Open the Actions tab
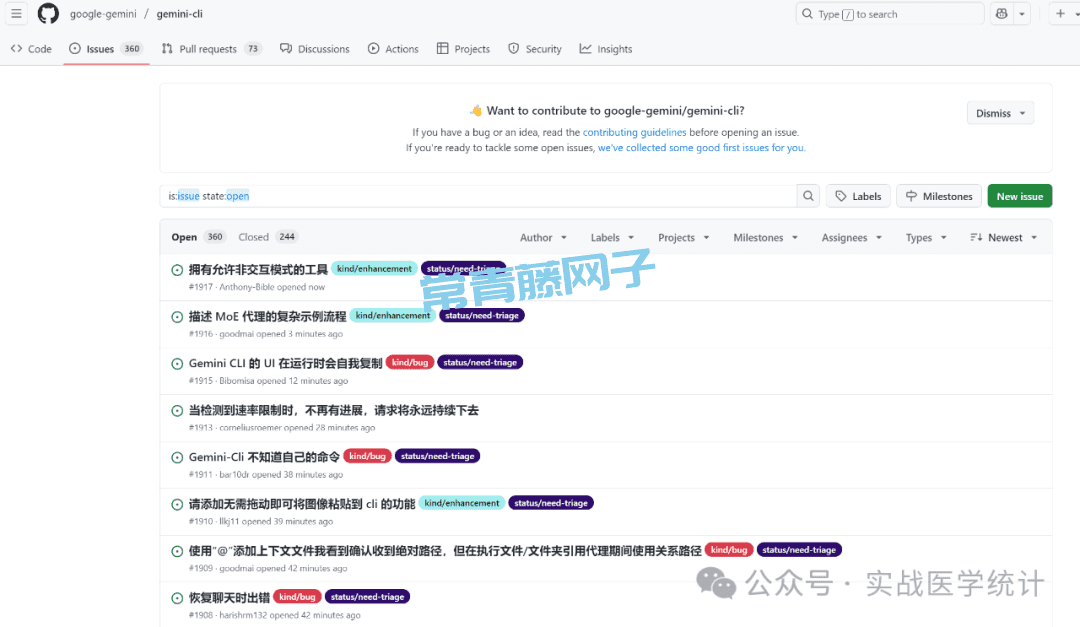Image resolution: width=1080 pixels, height=627 pixels. pos(393,49)
